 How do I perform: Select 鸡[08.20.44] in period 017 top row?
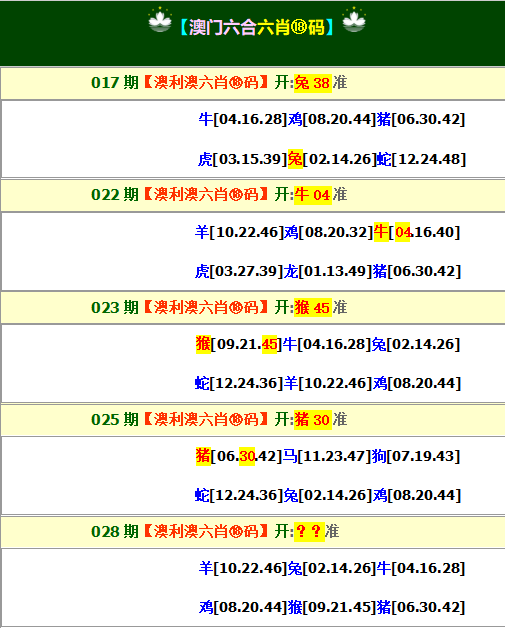pyautogui.click(x=332, y=119)
